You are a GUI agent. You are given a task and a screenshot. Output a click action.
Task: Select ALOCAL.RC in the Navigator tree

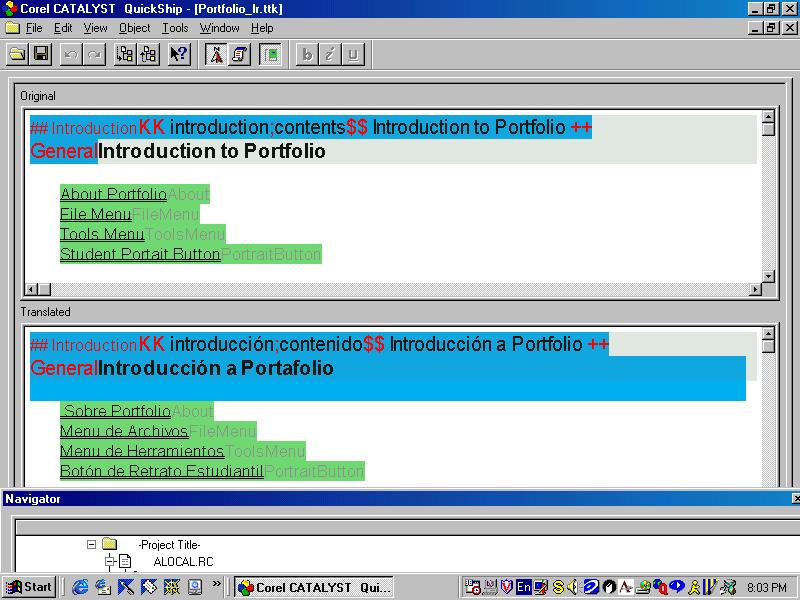(x=183, y=562)
